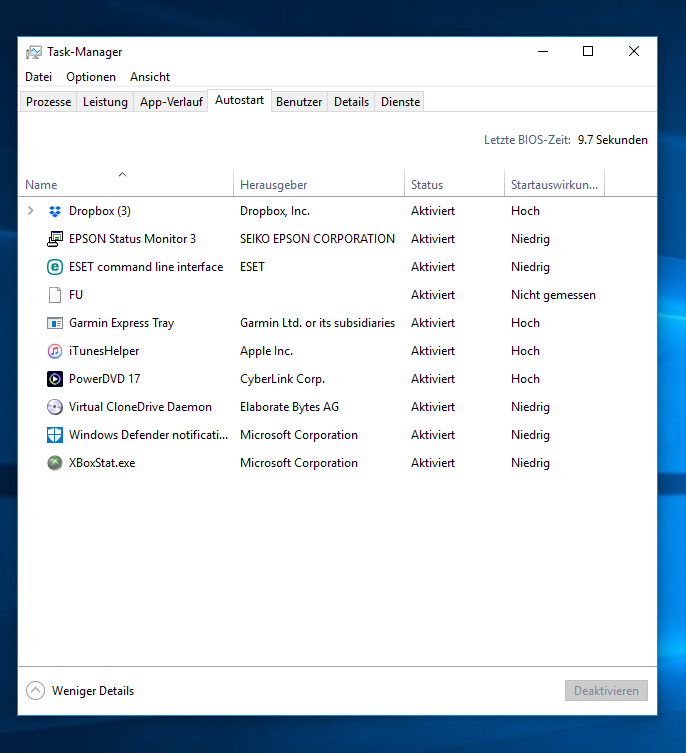The width and height of the screenshot is (686, 753).
Task: Switch to the Benutzer tab
Action: pos(299,102)
